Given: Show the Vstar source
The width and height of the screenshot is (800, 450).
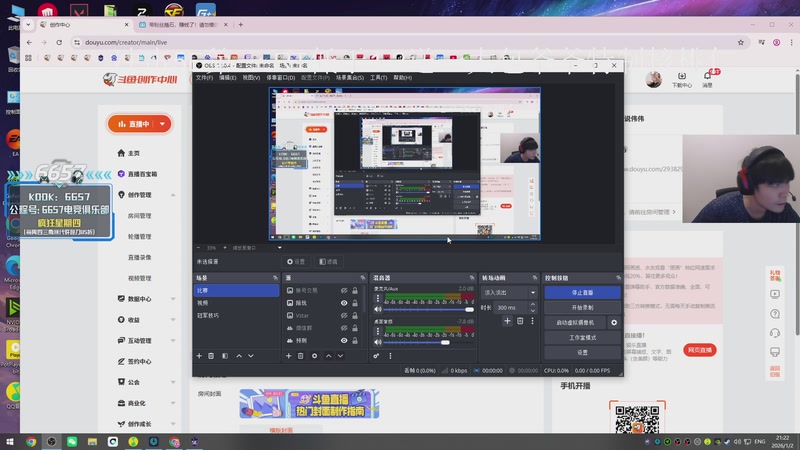Looking at the screenshot, I should (344, 315).
